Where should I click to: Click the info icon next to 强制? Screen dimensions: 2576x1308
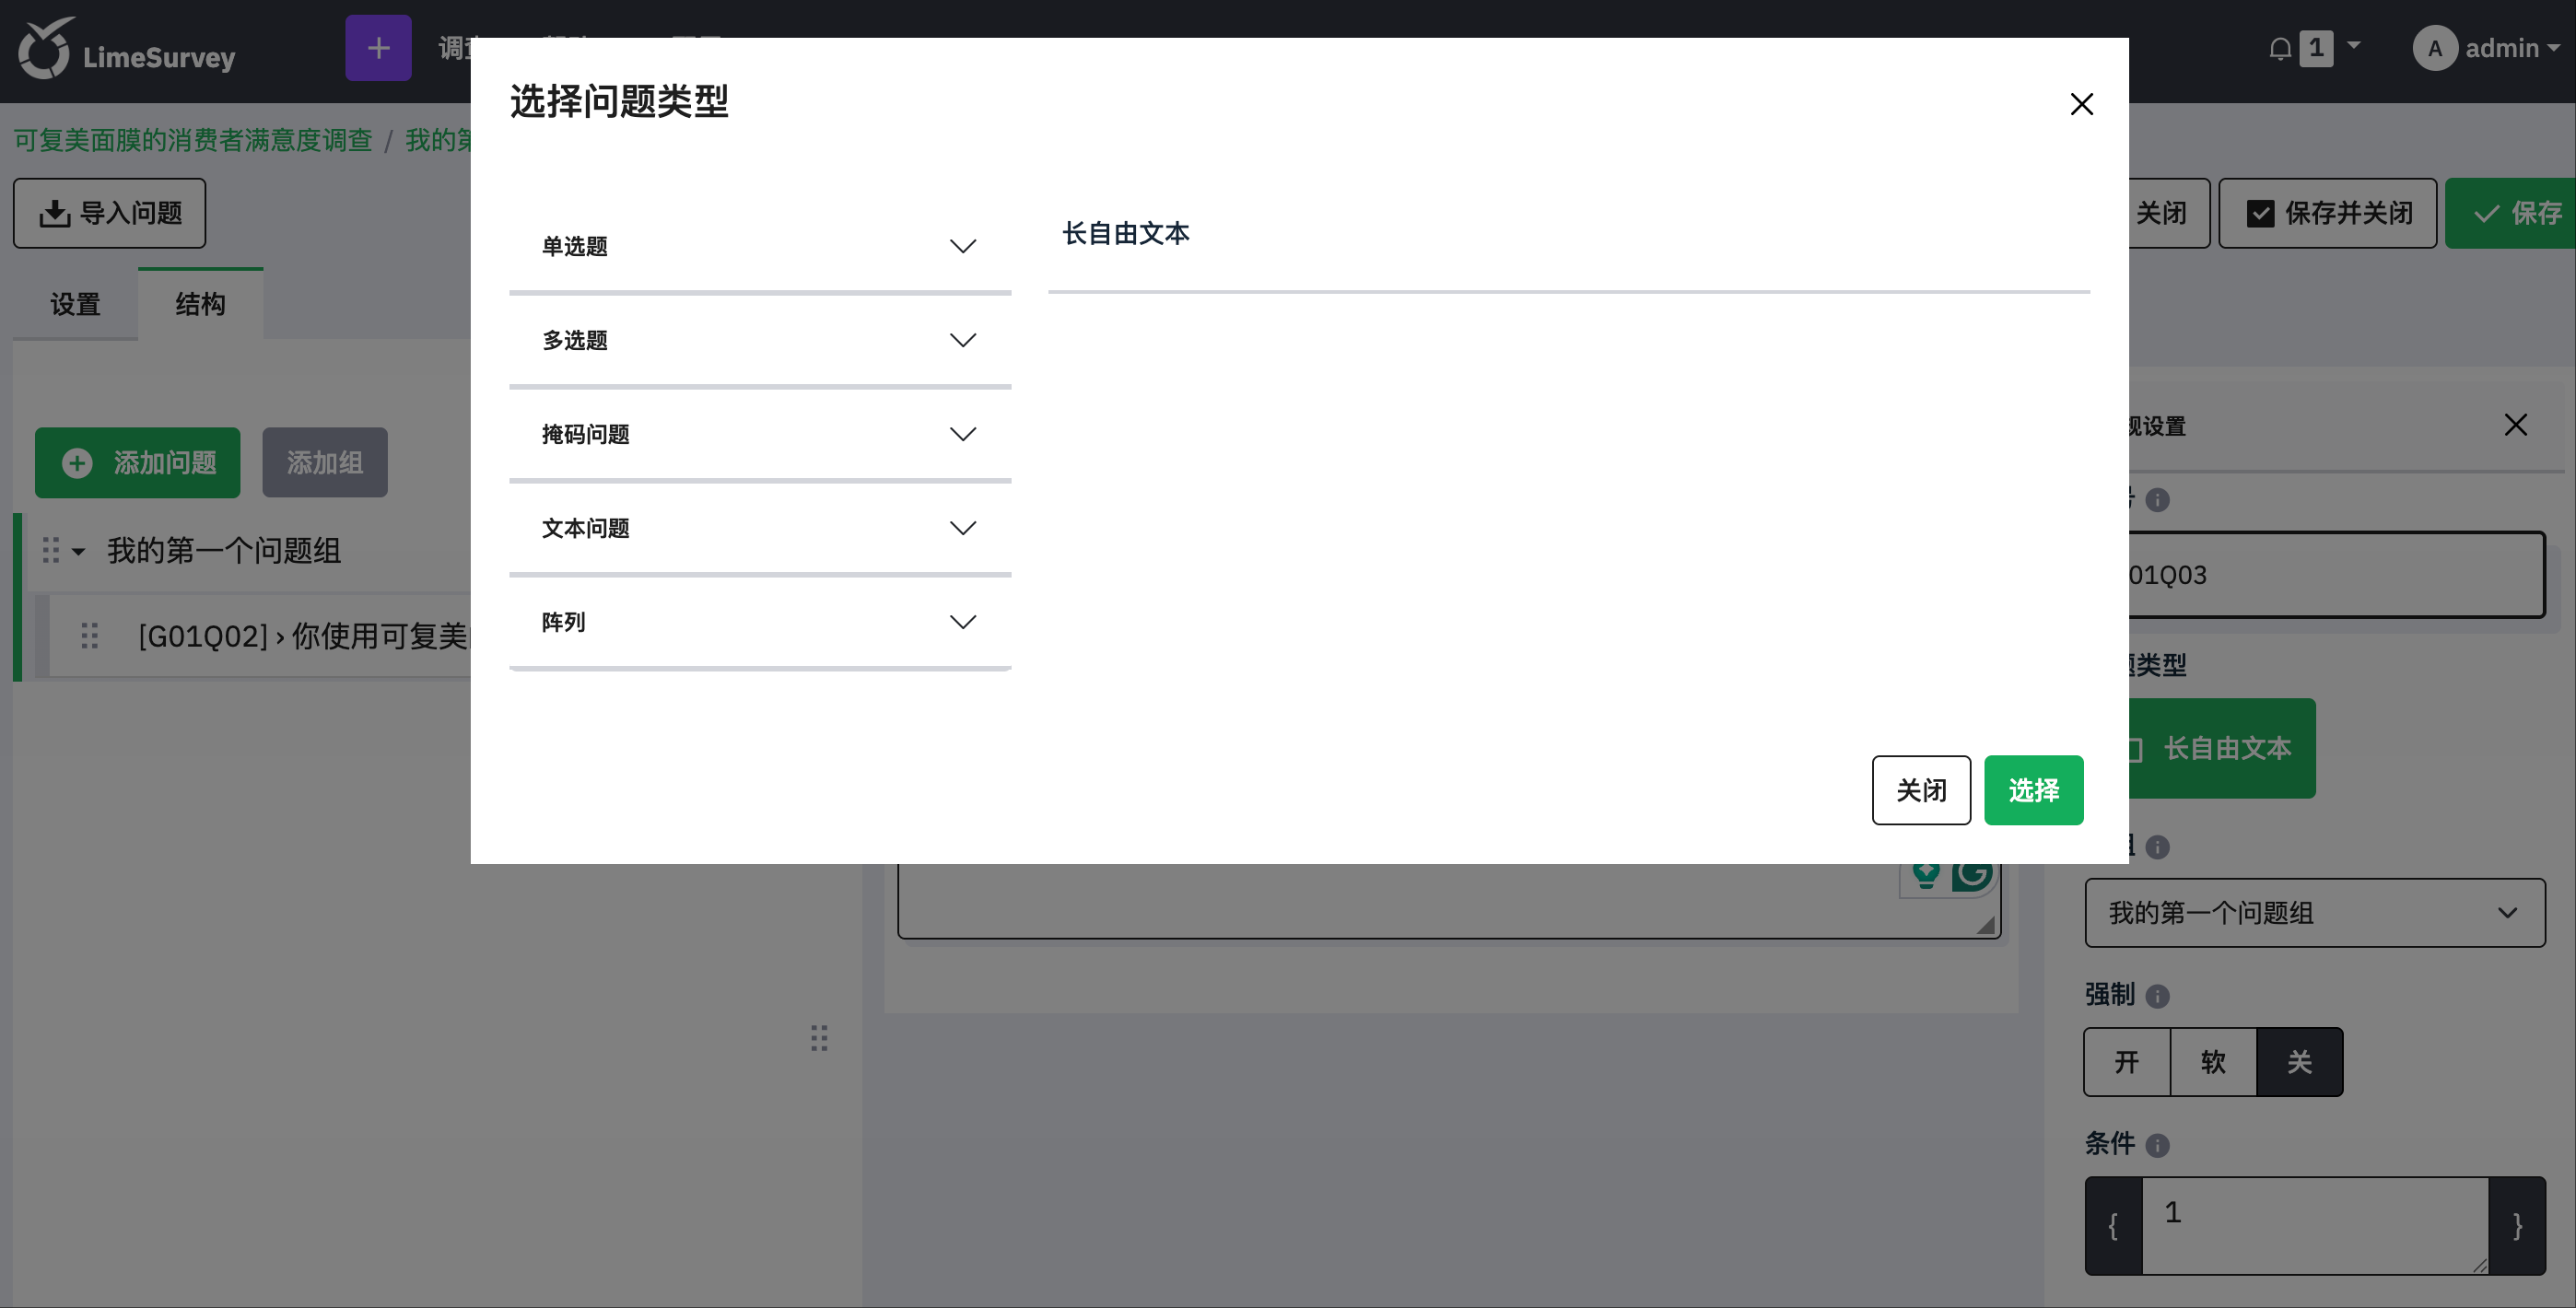2157,996
